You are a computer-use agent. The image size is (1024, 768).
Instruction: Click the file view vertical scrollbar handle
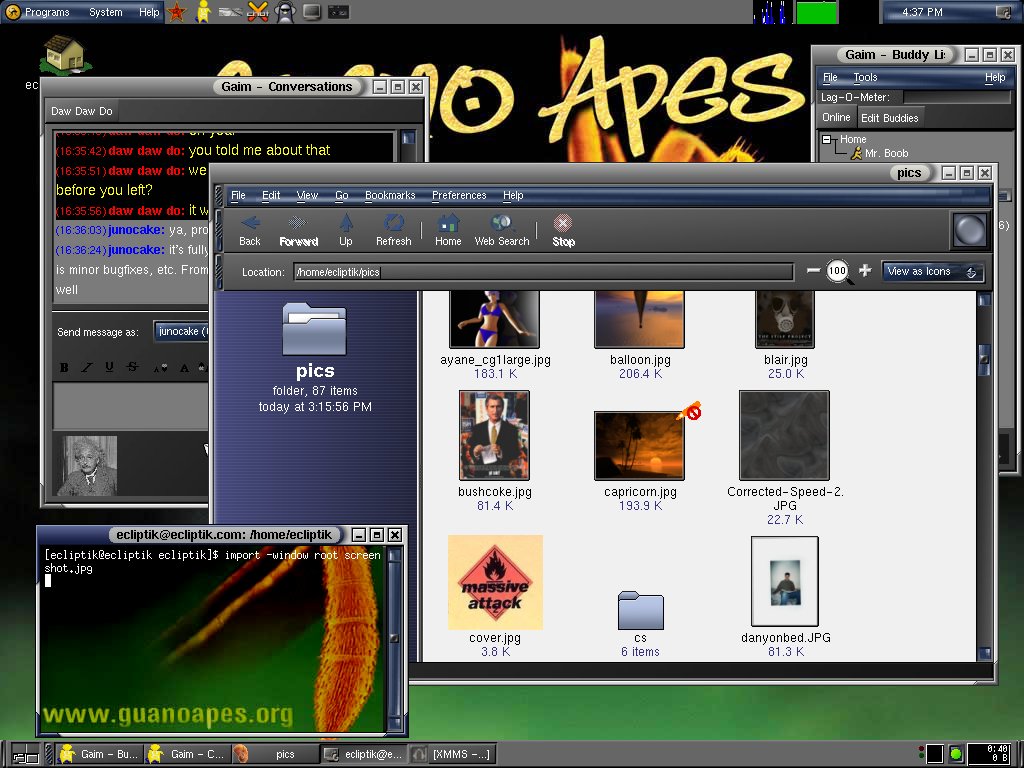pyautogui.click(x=984, y=358)
